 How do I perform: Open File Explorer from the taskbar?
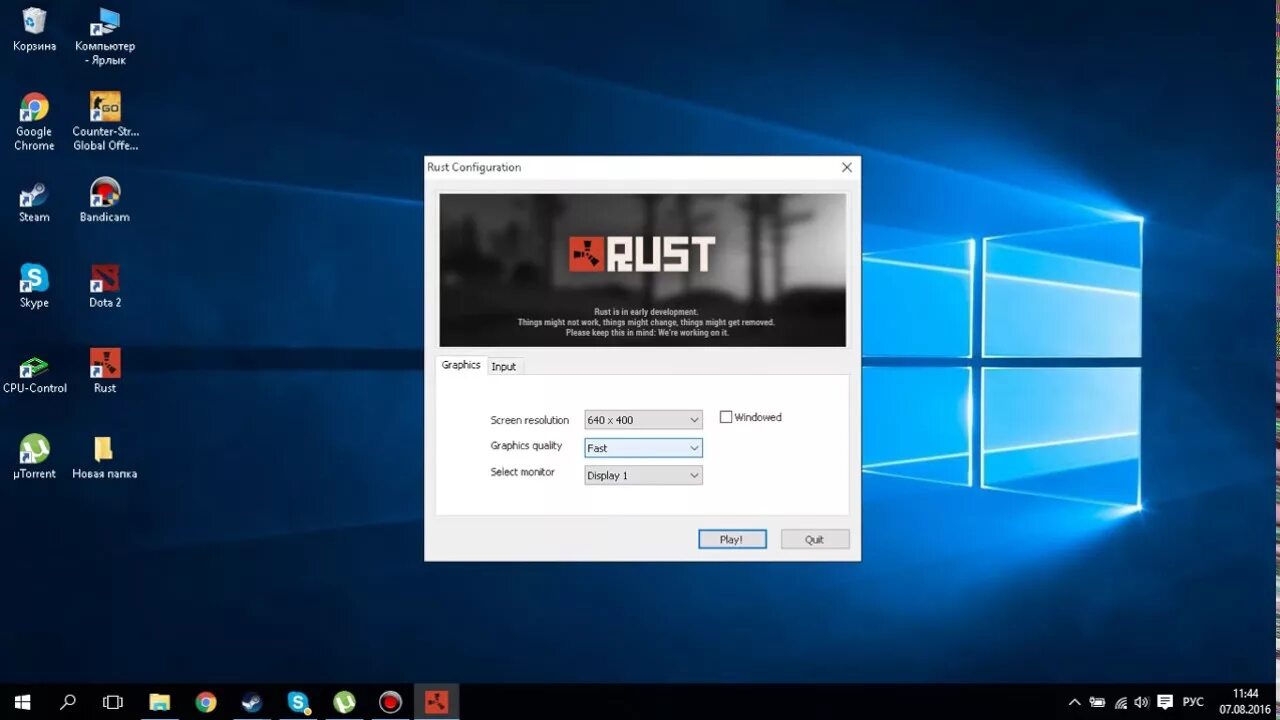tap(160, 702)
